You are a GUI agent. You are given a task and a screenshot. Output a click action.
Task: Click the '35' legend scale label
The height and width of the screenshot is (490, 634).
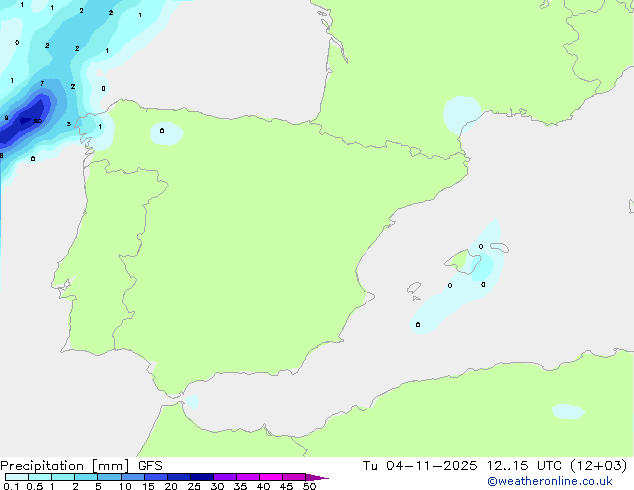[240, 486]
